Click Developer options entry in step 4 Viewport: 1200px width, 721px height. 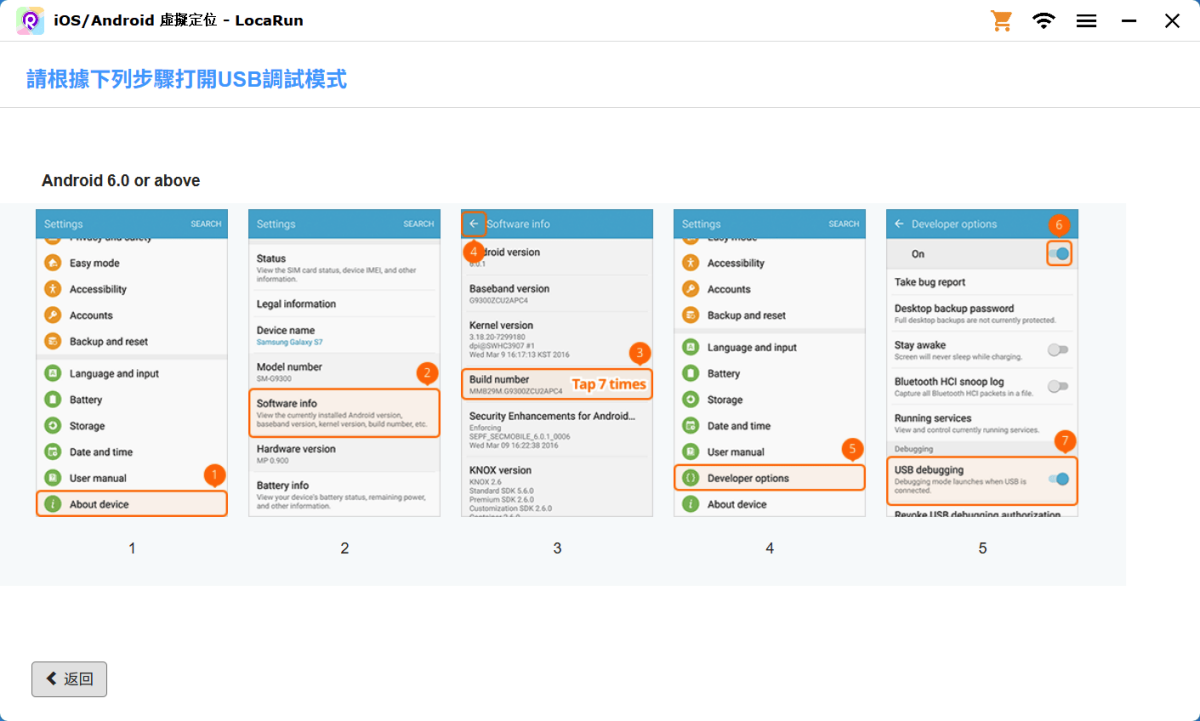pyautogui.click(x=769, y=478)
